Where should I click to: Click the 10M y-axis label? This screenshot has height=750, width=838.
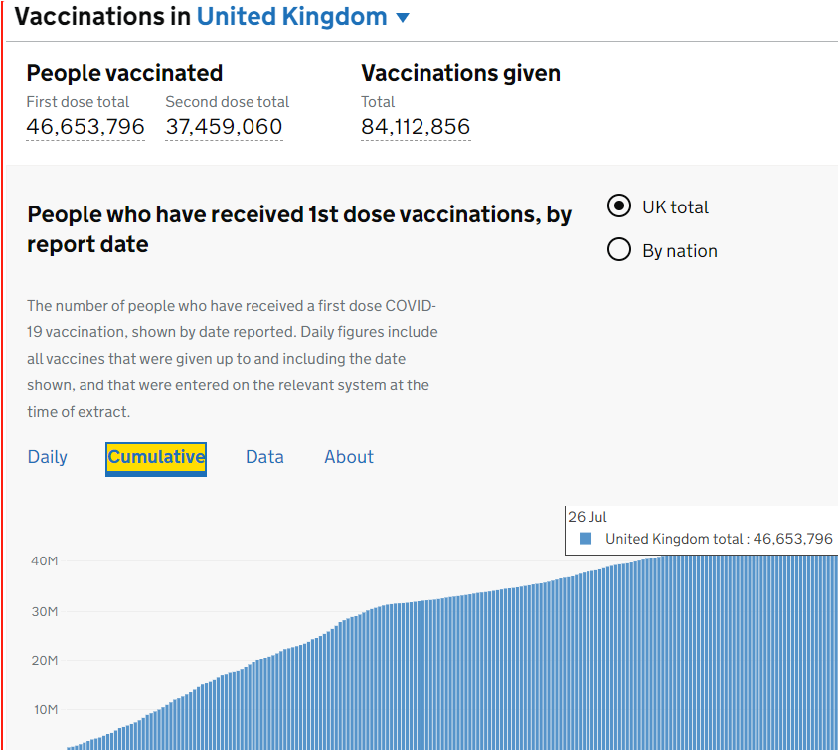45,709
